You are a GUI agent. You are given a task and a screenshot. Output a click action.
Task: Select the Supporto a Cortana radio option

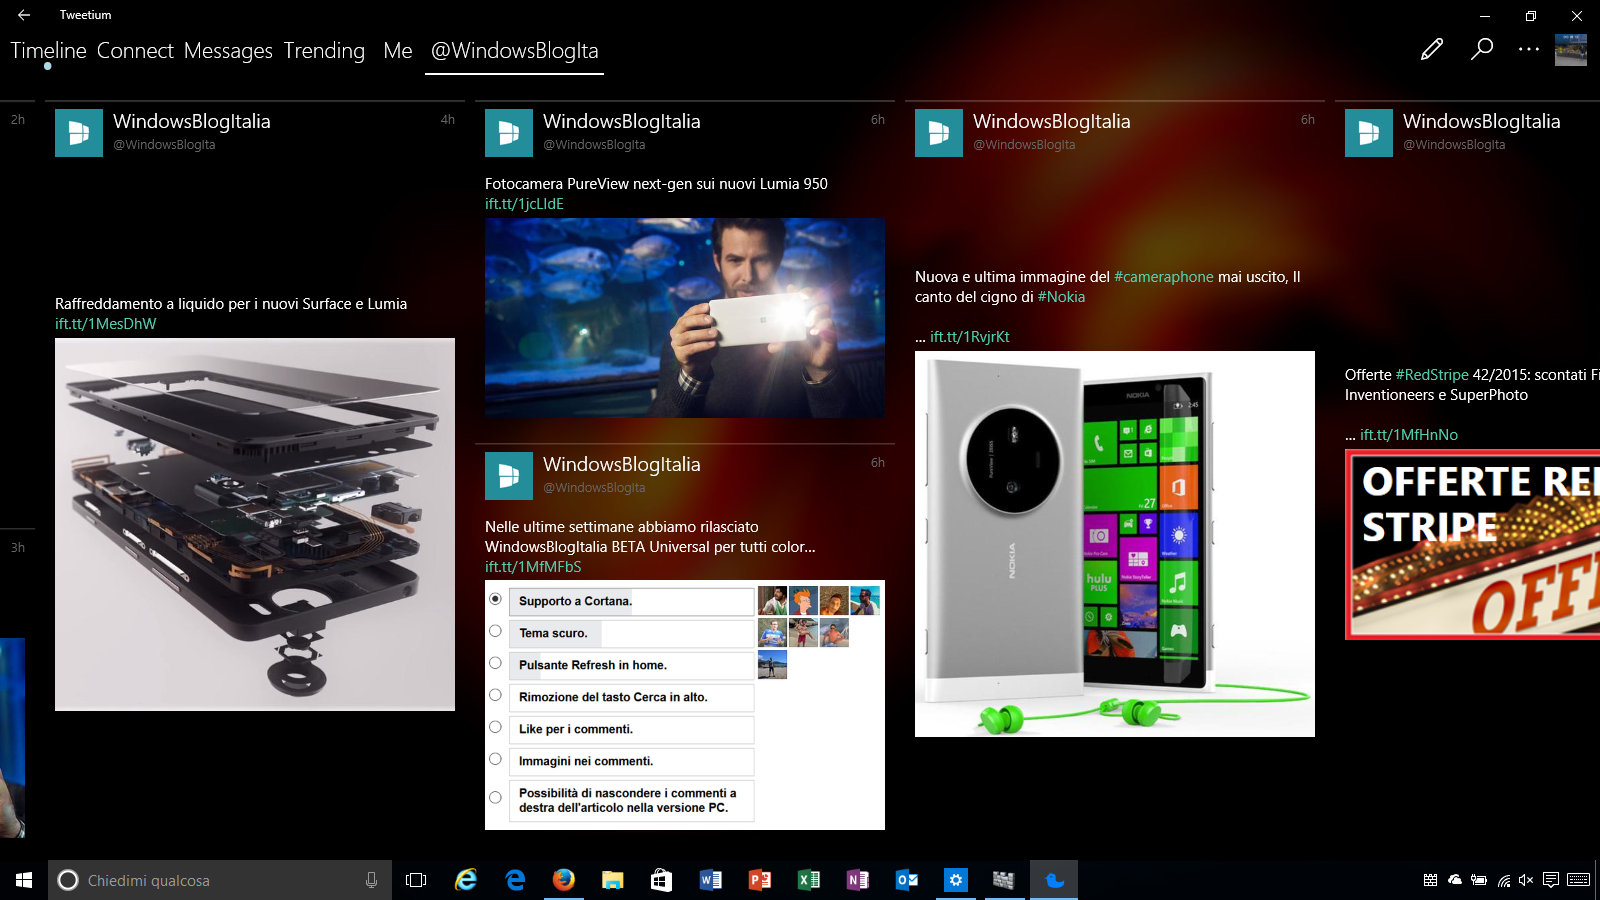495,599
